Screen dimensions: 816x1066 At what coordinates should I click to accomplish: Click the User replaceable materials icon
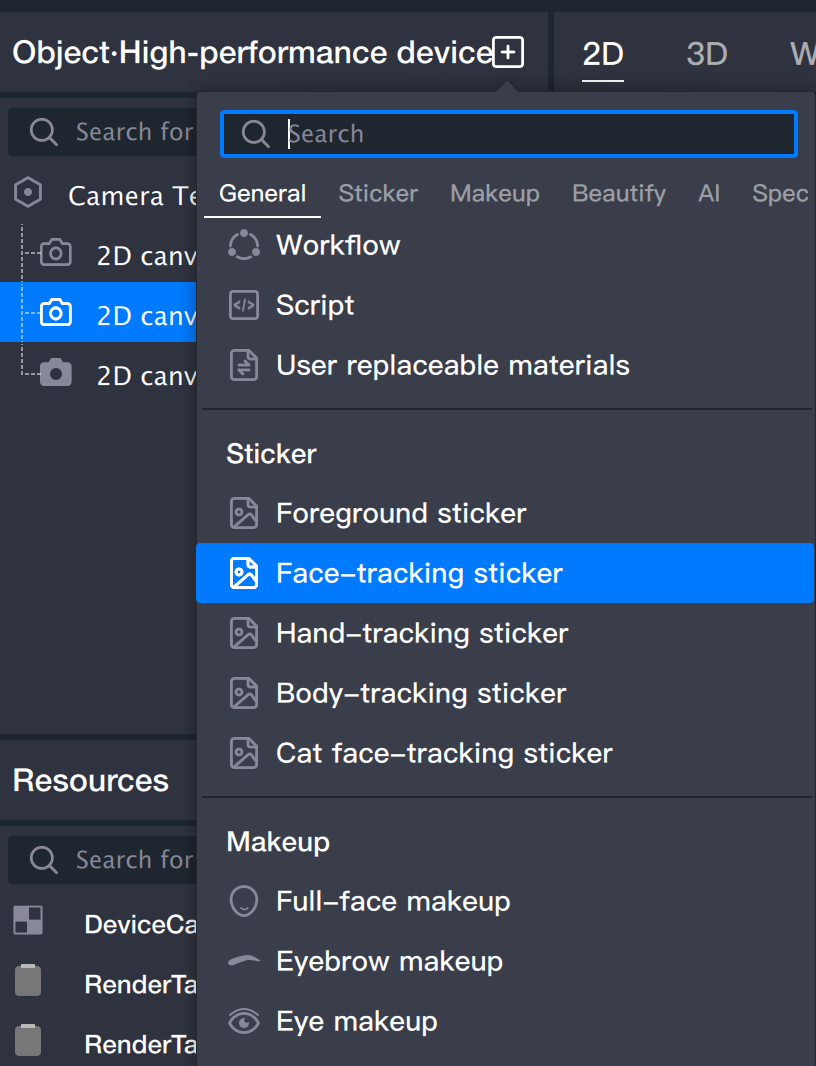click(x=244, y=365)
